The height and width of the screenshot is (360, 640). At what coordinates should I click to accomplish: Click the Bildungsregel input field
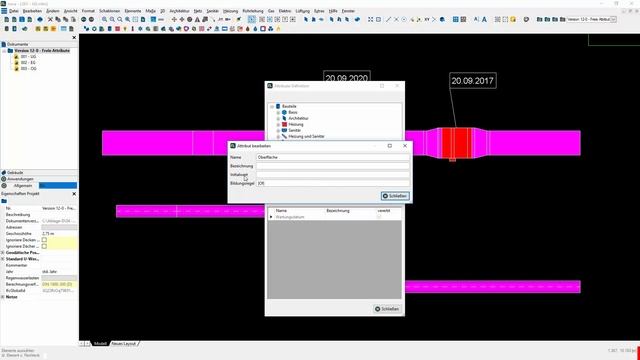point(333,183)
